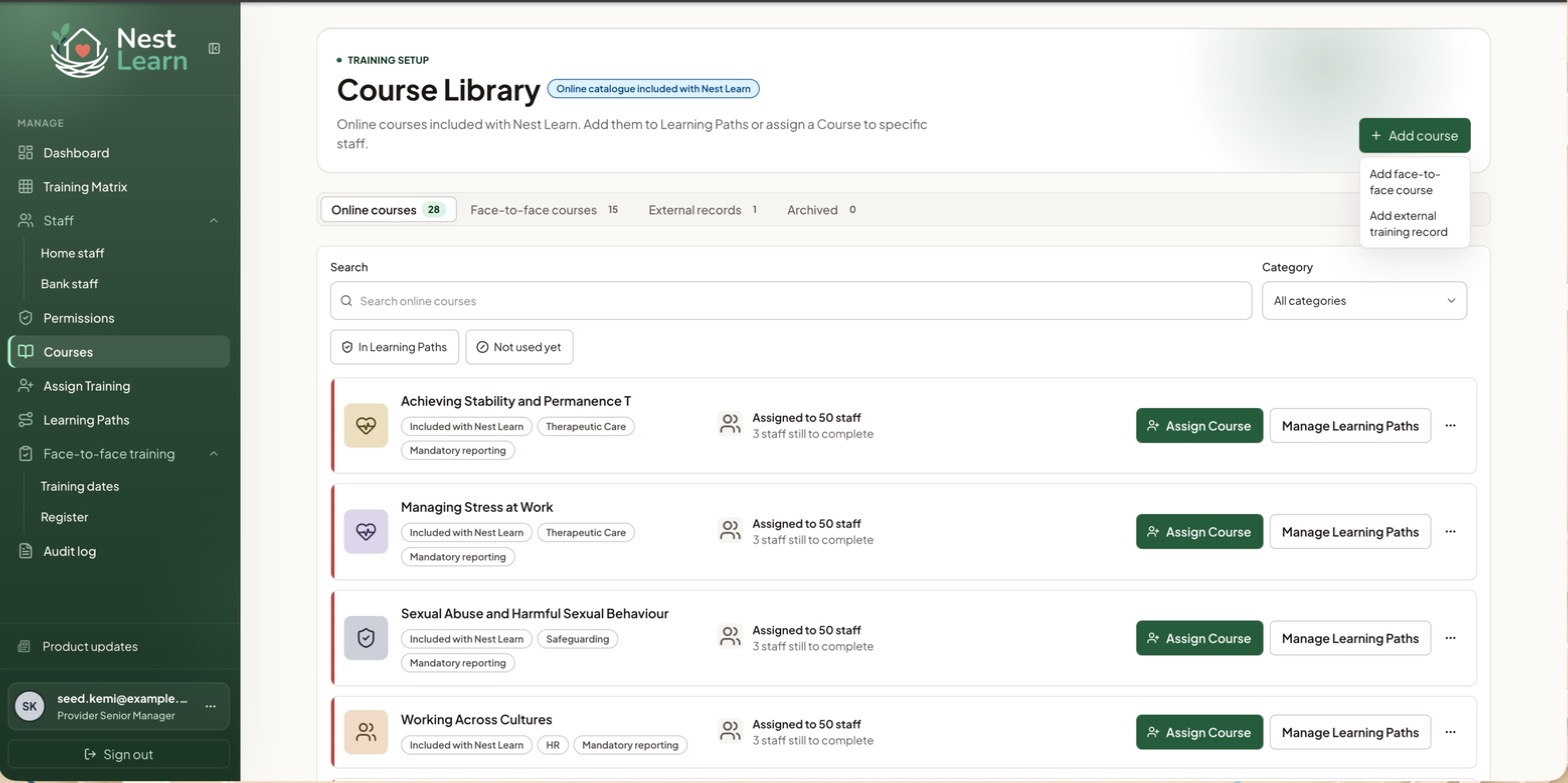Viewport: 1568px width, 783px height.
Task: Click the Add course dropdown button
Action: (x=1414, y=136)
